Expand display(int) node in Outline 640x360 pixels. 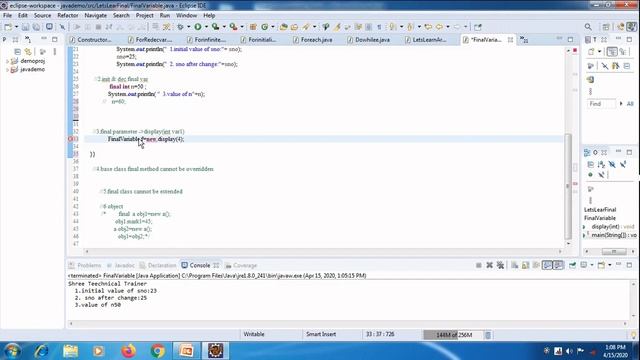584,227
